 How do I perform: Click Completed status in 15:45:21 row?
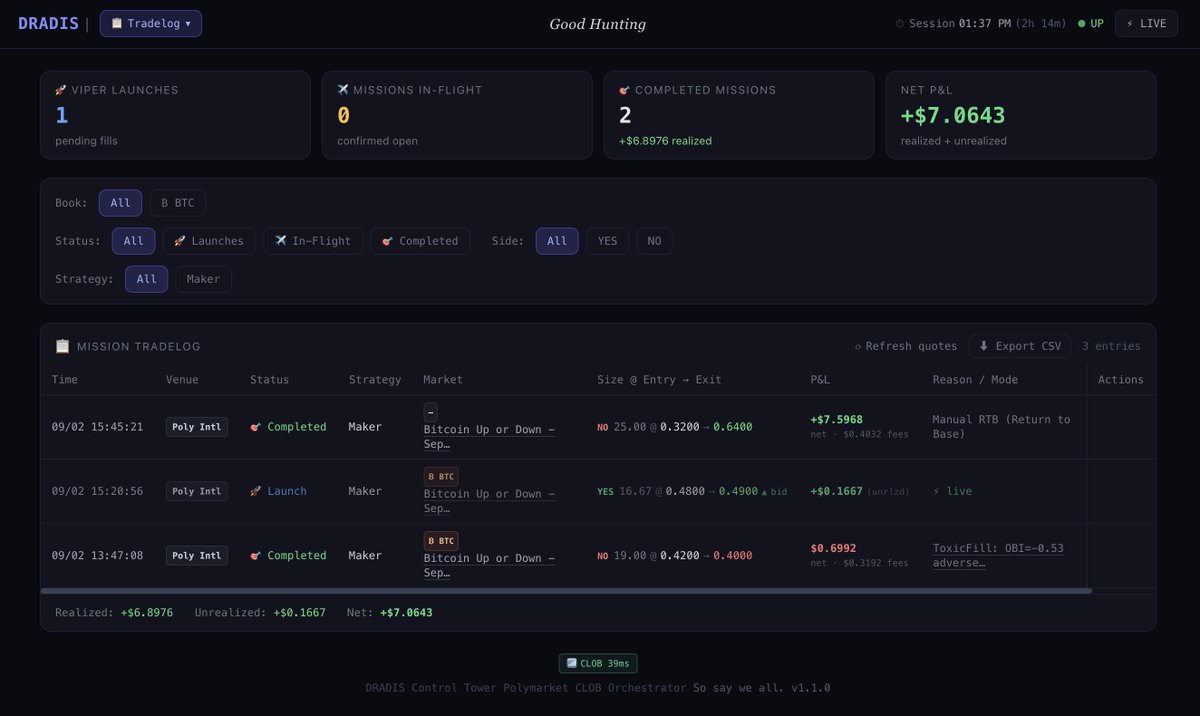click(x=288, y=427)
